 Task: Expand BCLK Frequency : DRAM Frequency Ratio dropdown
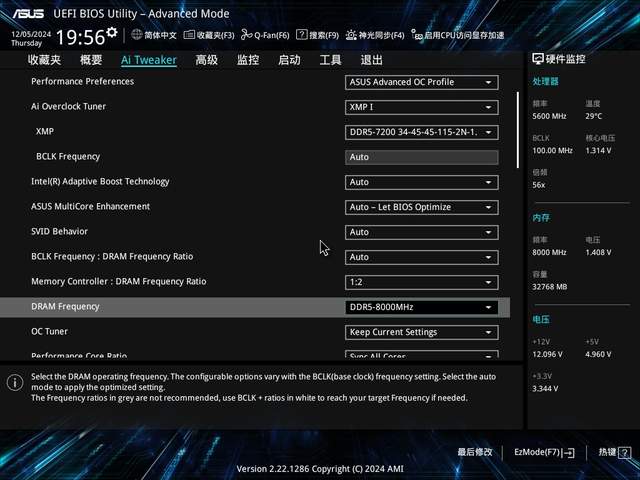tap(422, 257)
